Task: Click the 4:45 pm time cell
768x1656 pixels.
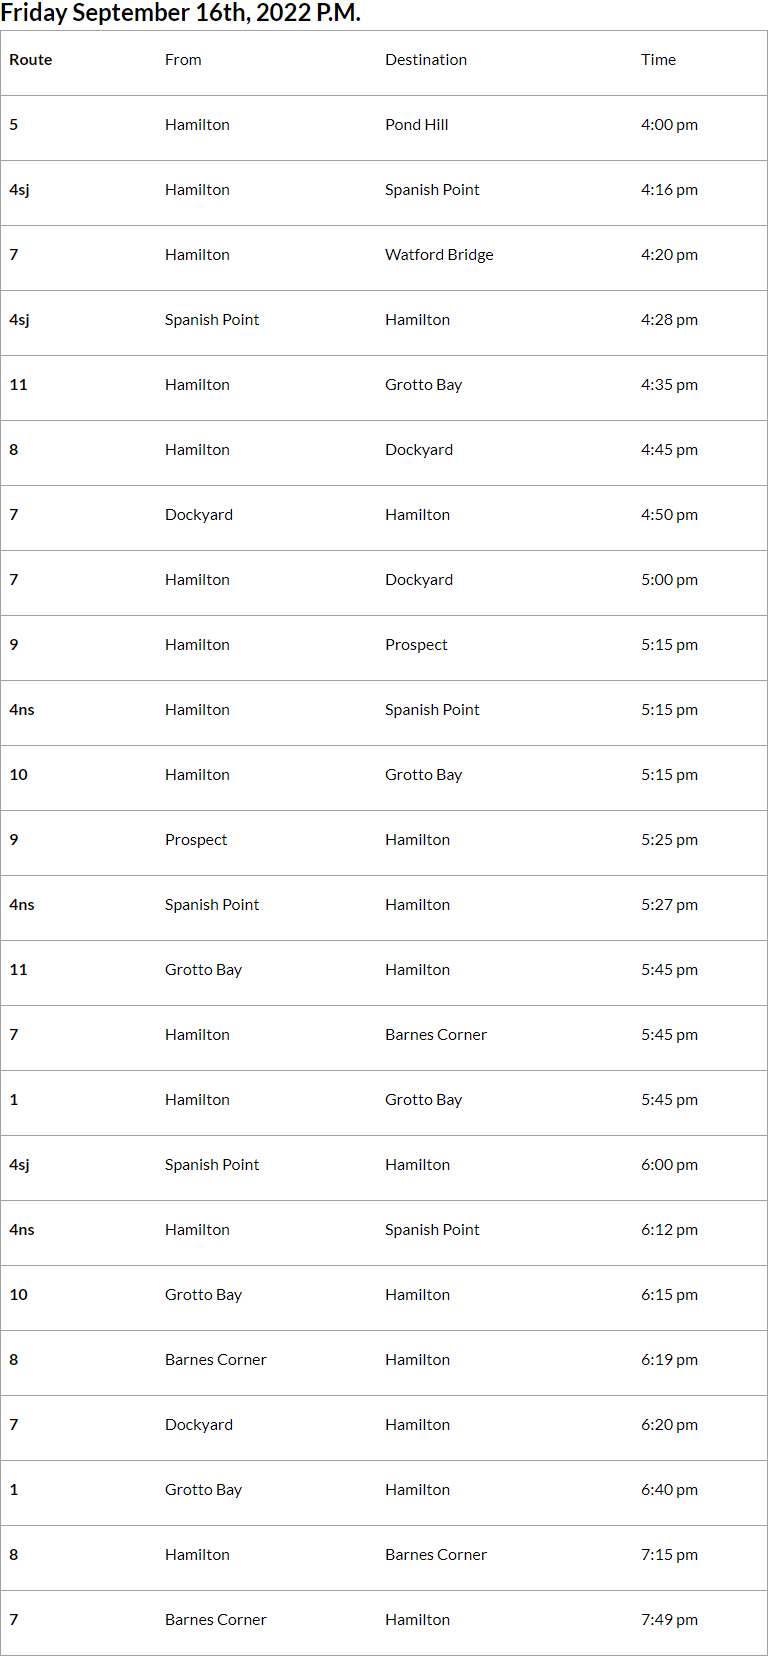Action: (x=669, y=450)
